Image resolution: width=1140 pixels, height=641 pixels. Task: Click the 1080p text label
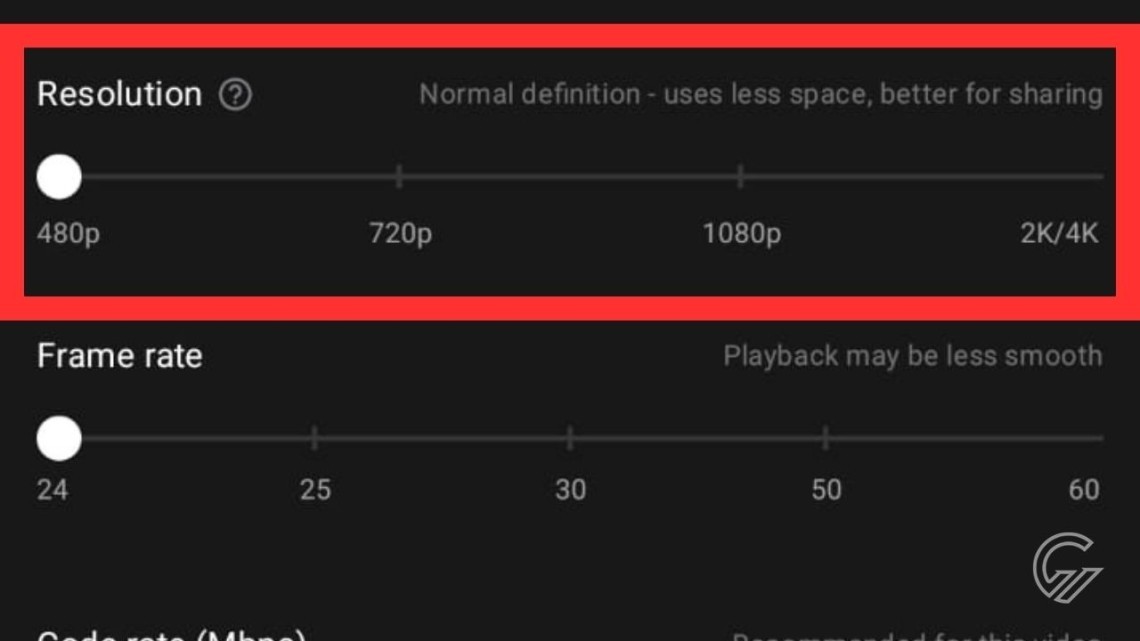[x=741, y=234]
